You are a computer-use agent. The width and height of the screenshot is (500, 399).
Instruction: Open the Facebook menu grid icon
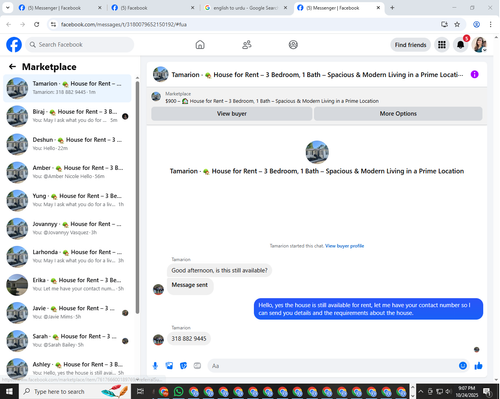[442, 45]
